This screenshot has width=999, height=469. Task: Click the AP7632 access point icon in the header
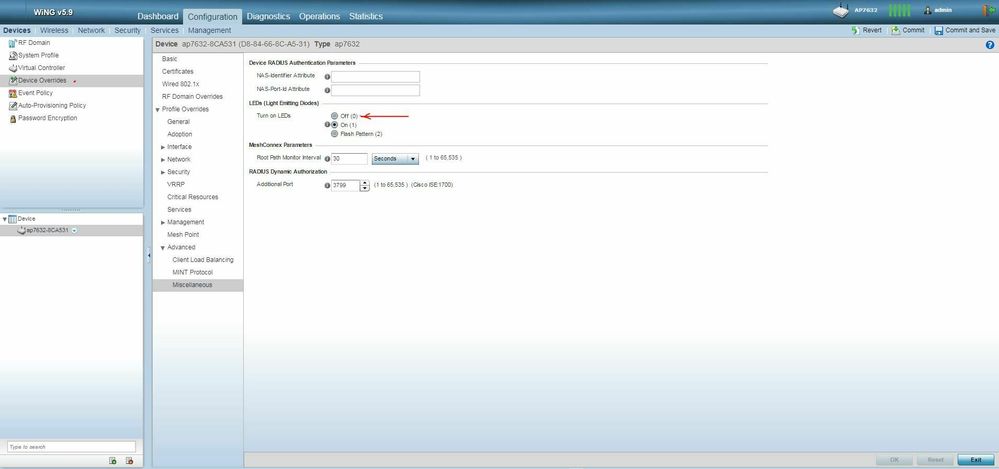click(841, 10)
